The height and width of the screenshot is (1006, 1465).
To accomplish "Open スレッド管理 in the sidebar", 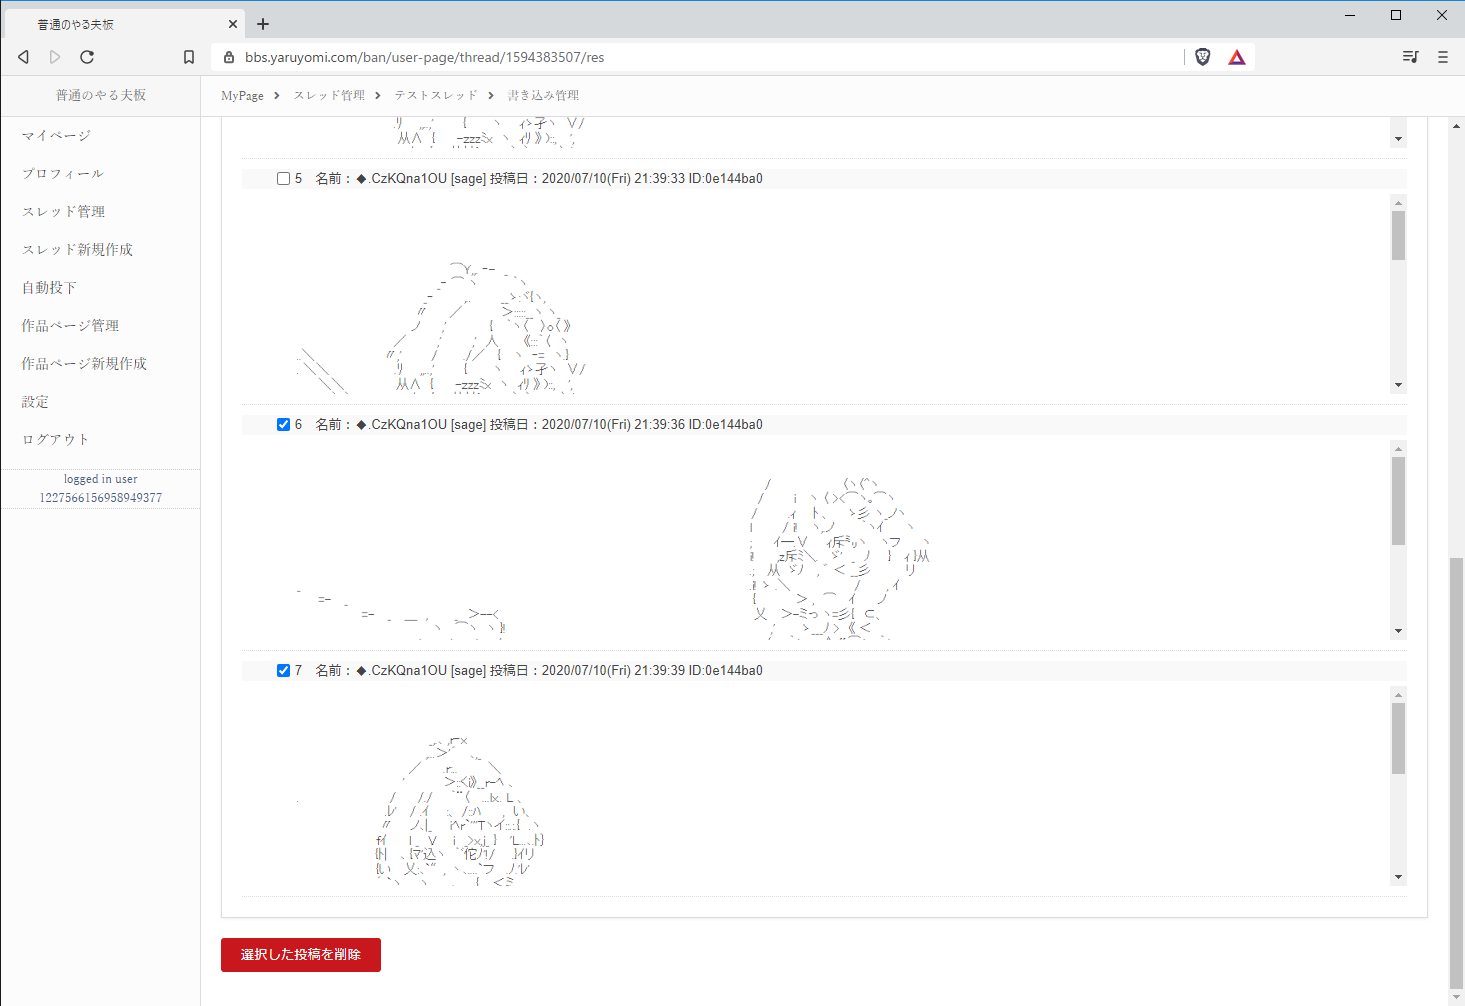I will pyautogui.click(x=62, y=211).
